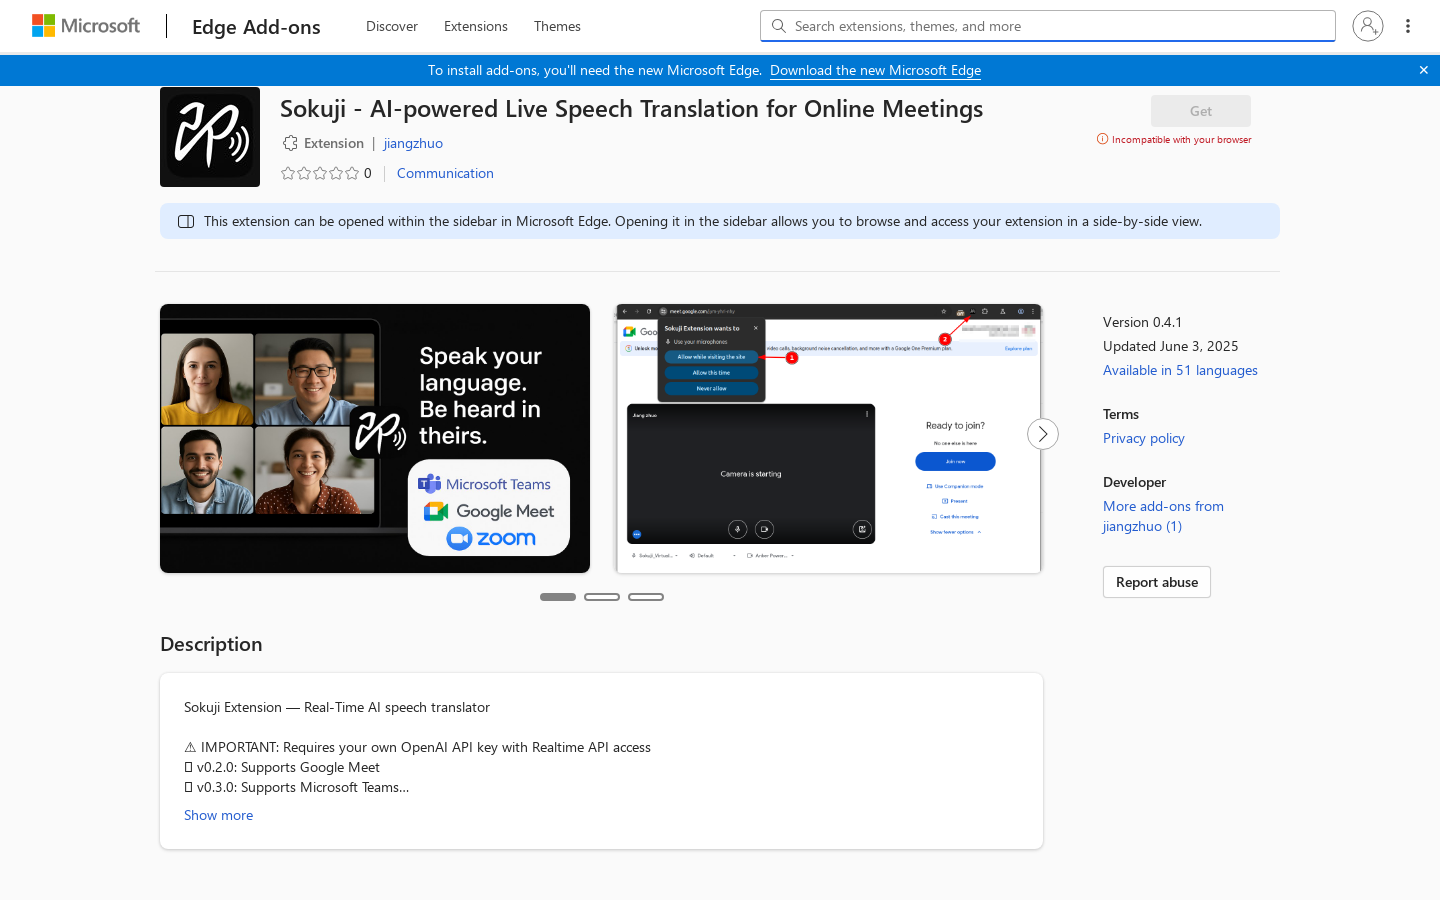This screenshot has height=900, width=1440.
Task: Click the Version 0.4.1 text
Action: (x=1142, y=322)
